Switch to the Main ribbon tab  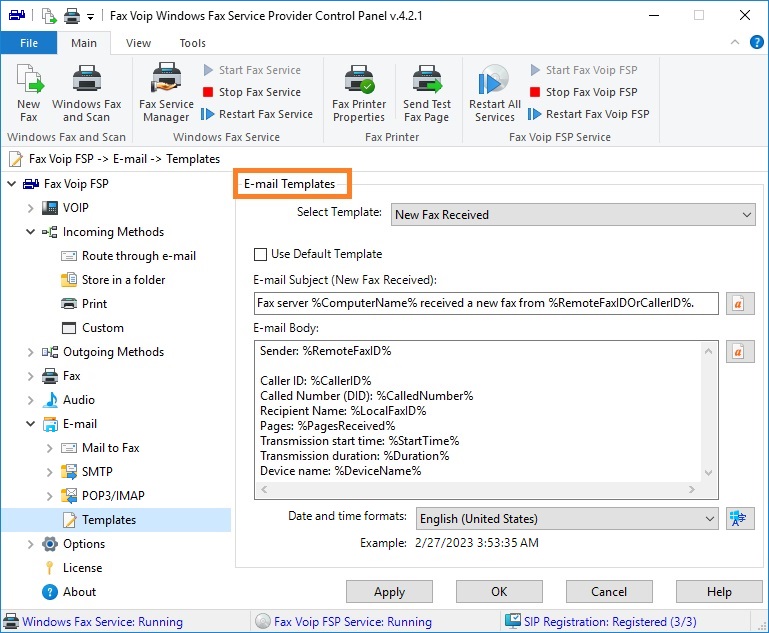pyautogui.click(x=84, y=43)
